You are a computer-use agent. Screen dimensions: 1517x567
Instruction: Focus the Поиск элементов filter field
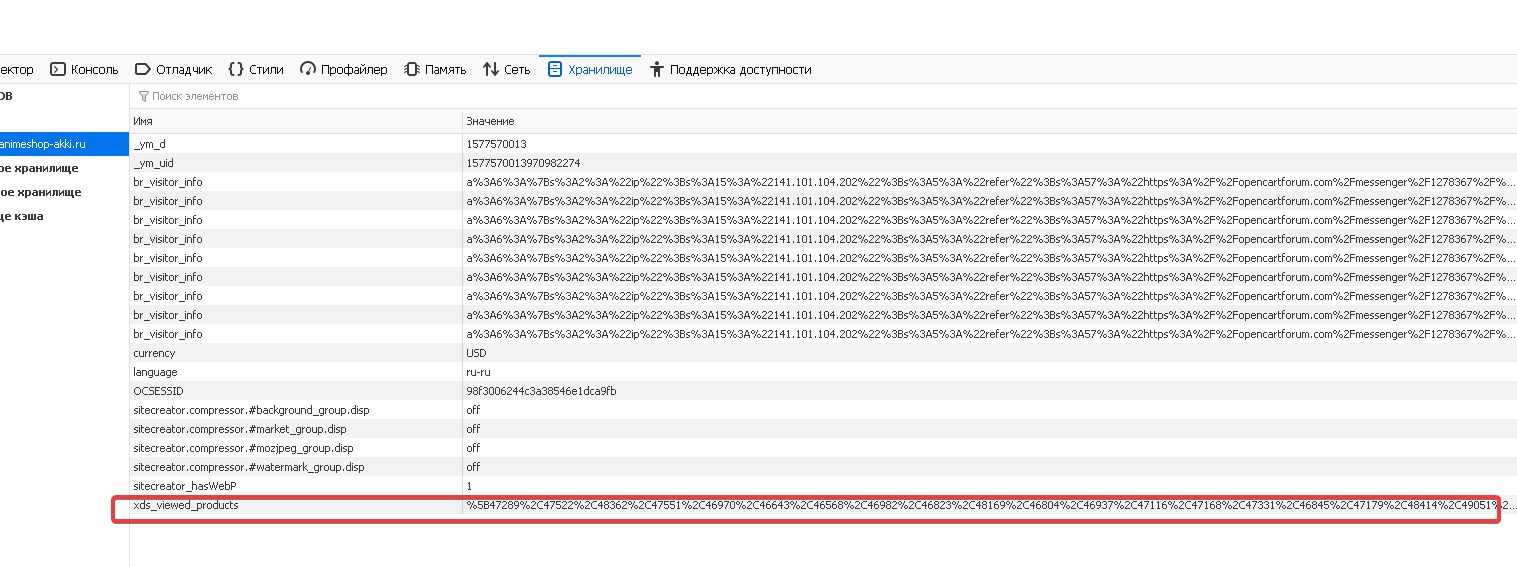coord(823,97)
